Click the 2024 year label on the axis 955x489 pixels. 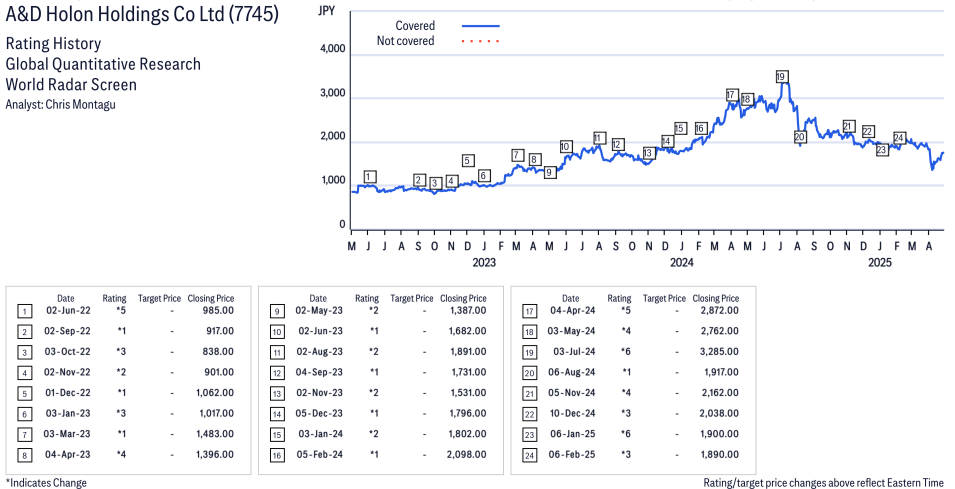click(682, 262)
